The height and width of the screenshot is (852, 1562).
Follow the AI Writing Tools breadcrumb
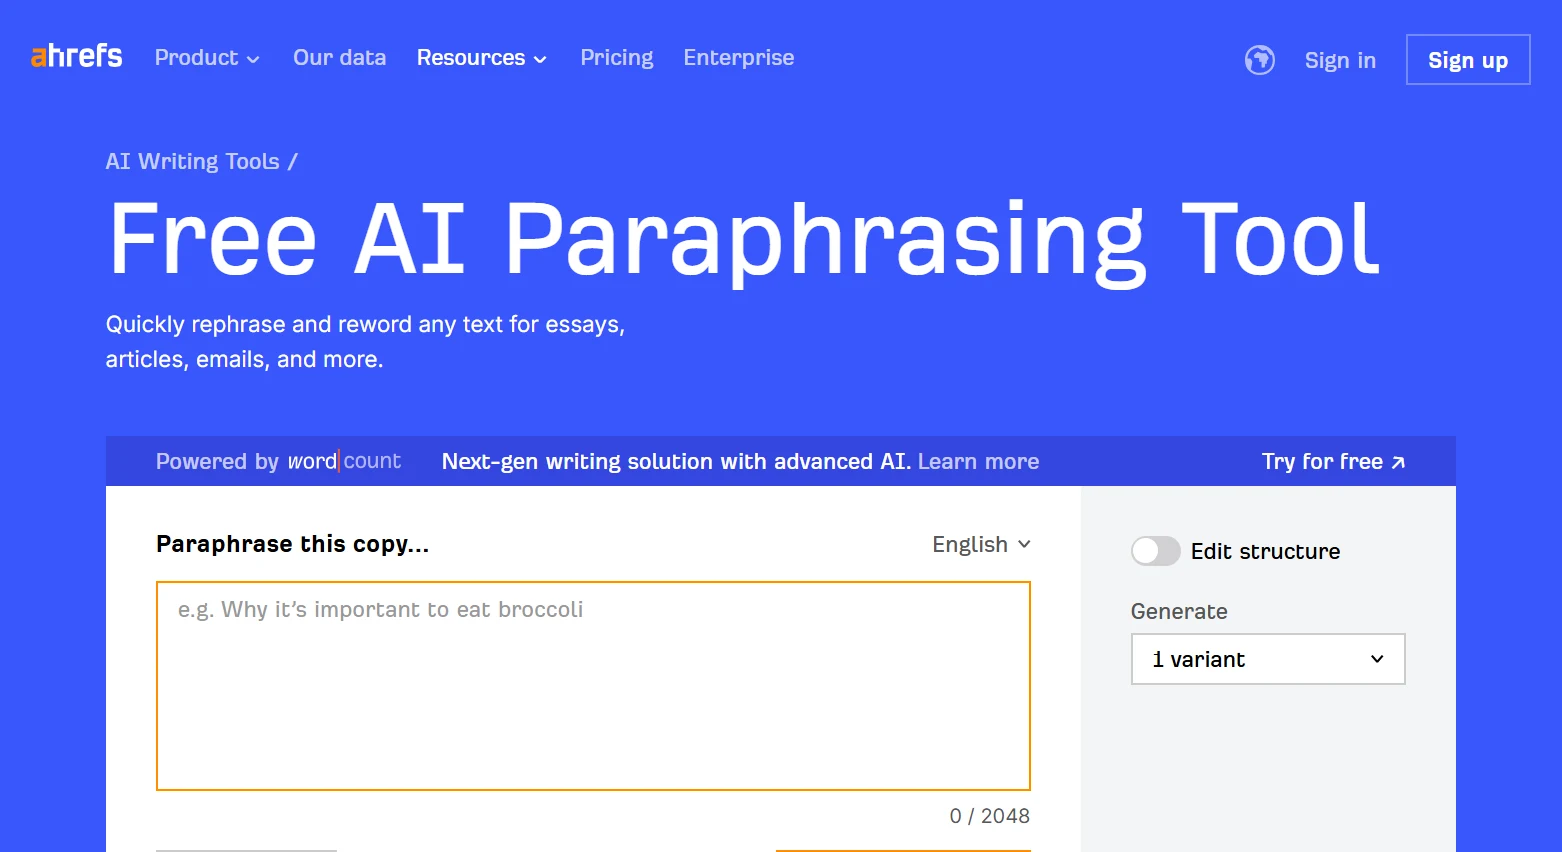click(x=192, y=161)
